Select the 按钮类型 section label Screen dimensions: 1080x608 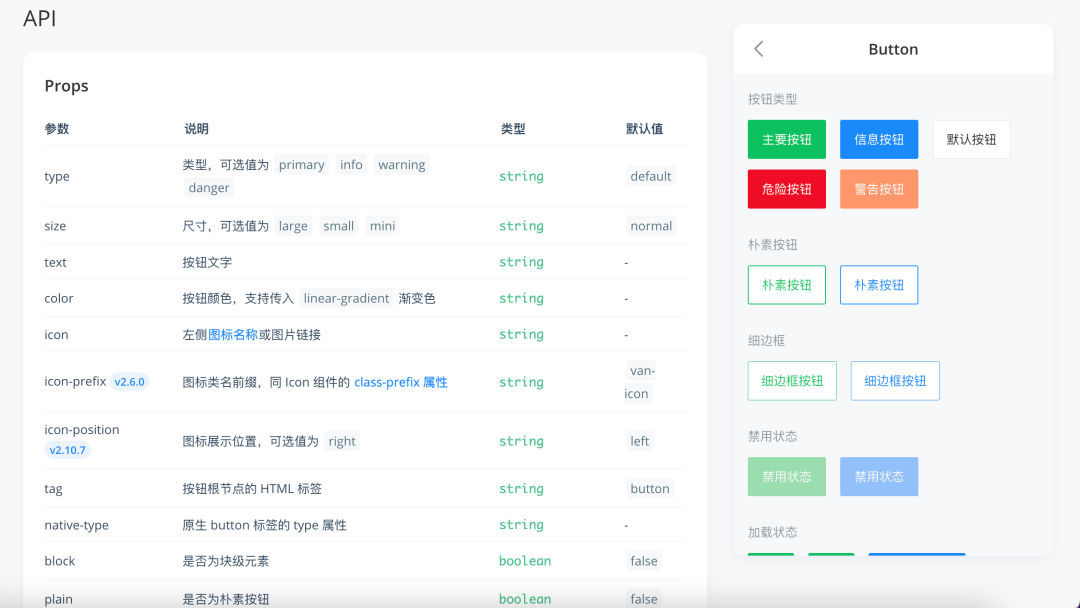773,99
